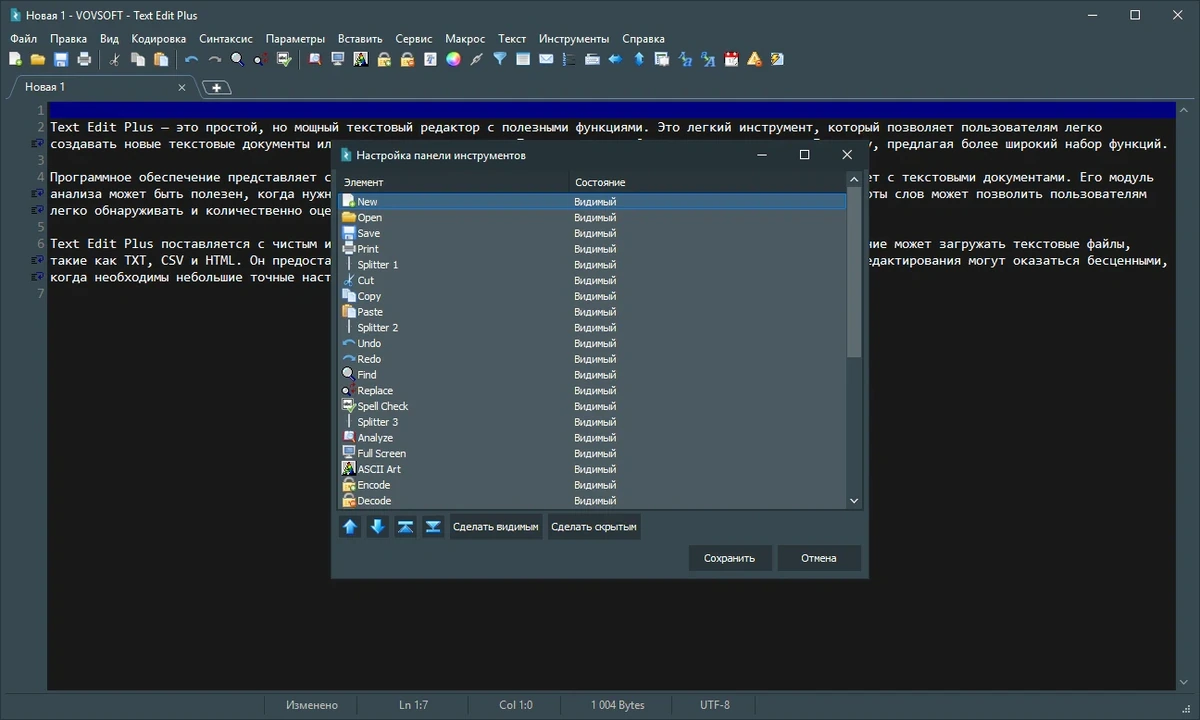
Task: Select the ASCII Art row in list
Action: click(x=593, y=469)
